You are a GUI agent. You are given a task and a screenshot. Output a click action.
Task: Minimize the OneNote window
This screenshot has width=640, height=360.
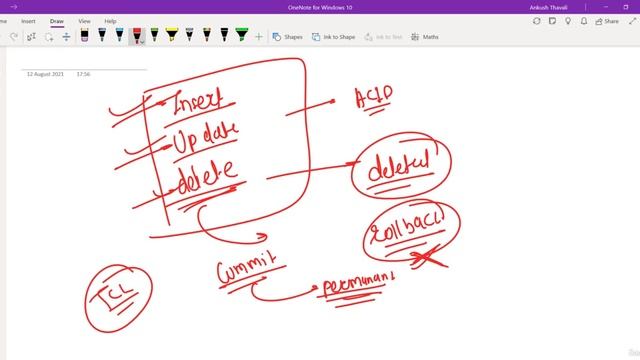[x=606, y=7]
